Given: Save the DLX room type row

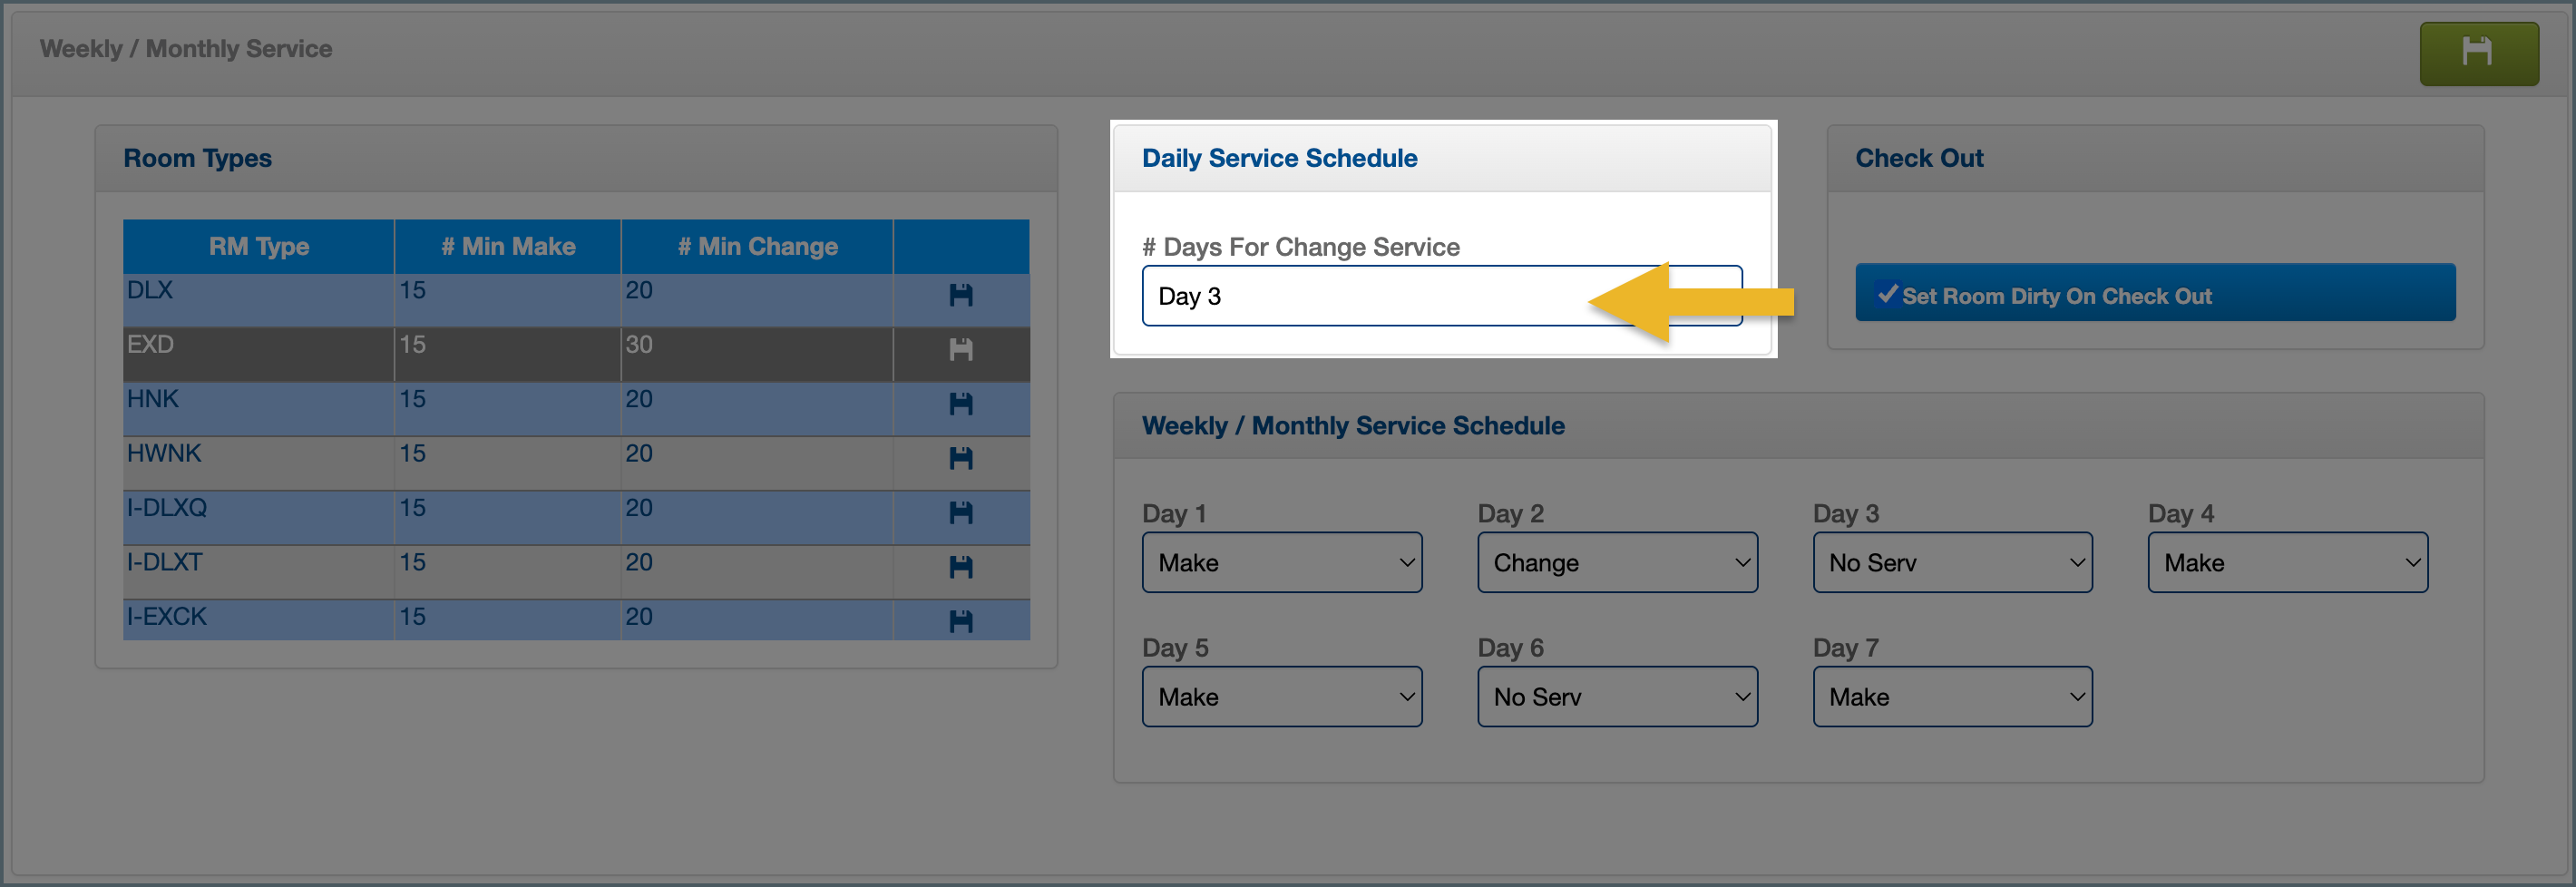Looking at the screenshot, I should [x=960, y=295].
